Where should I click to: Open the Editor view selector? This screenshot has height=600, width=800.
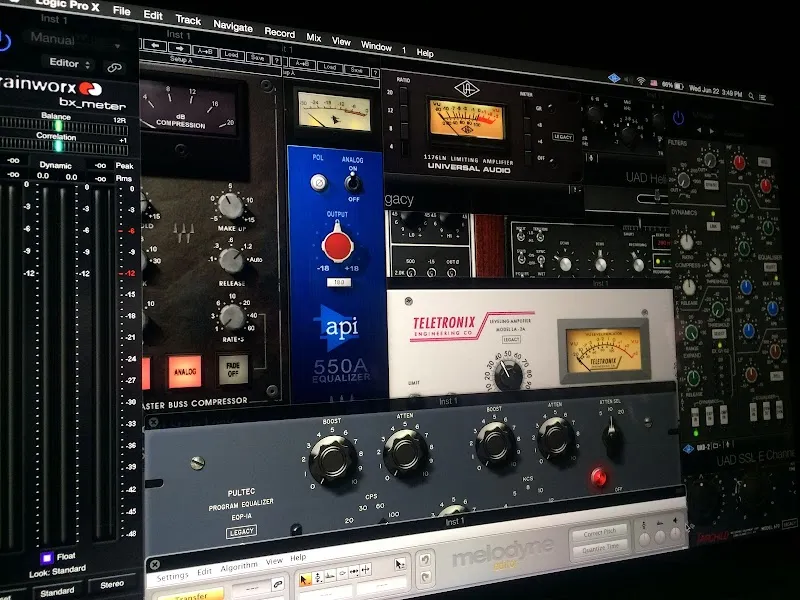pos(69,63)
